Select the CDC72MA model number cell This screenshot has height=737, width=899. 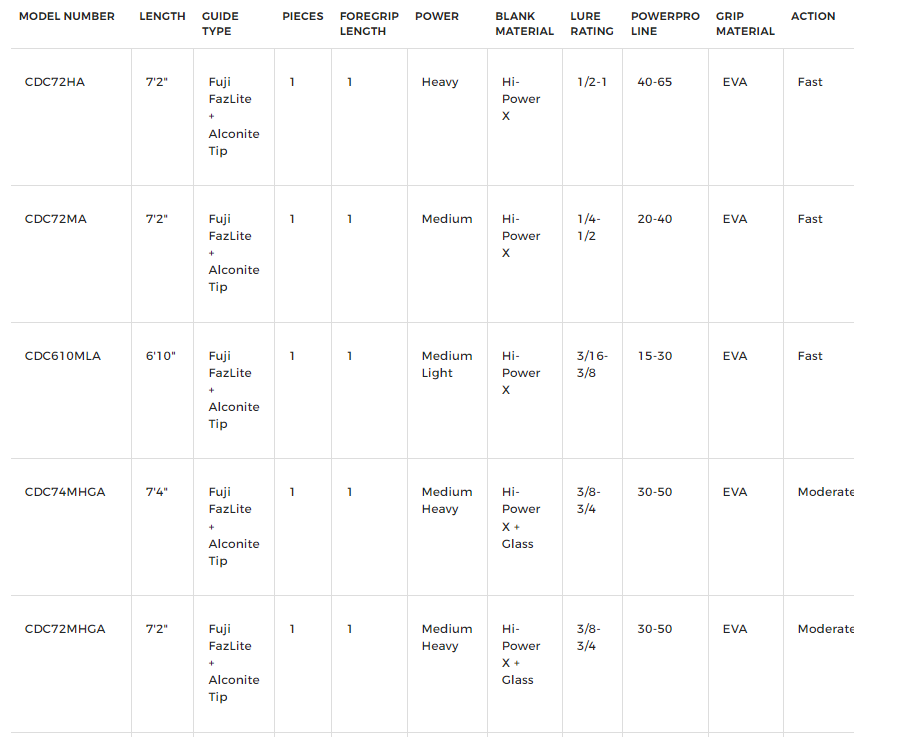(x=56, y=219)
